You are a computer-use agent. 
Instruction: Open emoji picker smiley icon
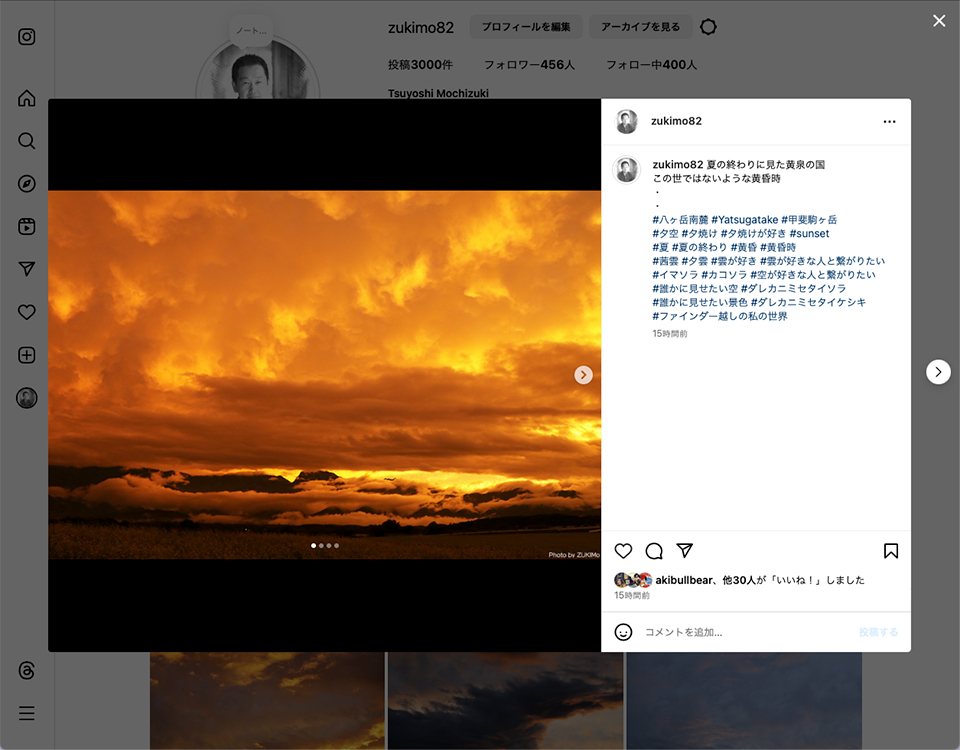tap(623, 632)
